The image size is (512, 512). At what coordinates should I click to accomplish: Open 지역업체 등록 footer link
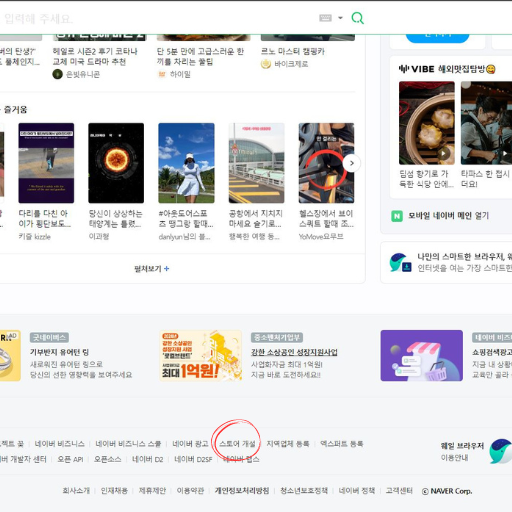point(288,444)
